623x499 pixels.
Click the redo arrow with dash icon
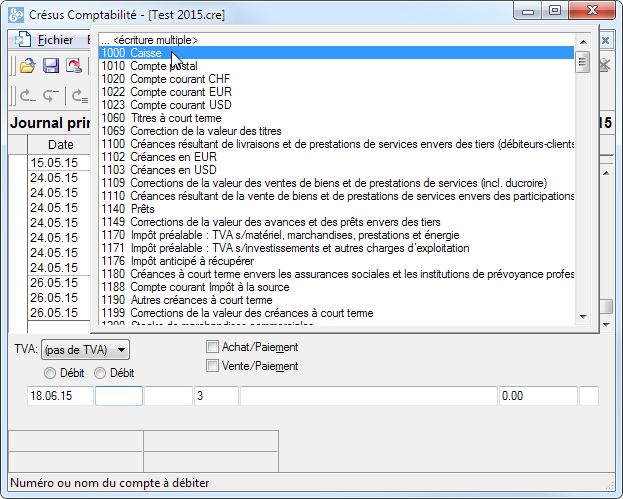(x=51, y=96)
